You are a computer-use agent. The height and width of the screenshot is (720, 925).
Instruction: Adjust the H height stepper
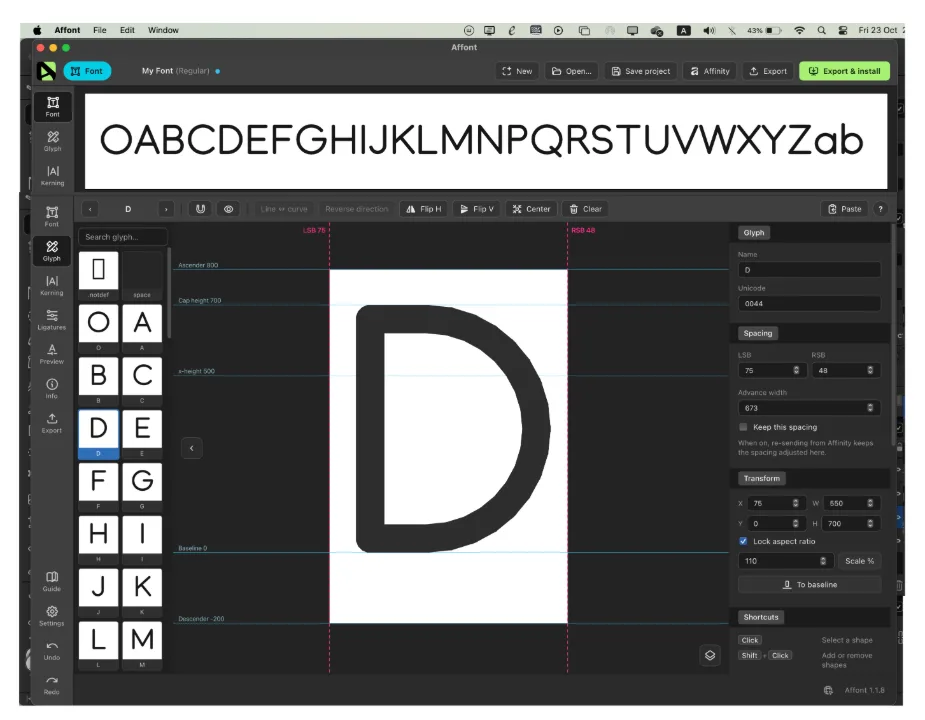[870, 523]
